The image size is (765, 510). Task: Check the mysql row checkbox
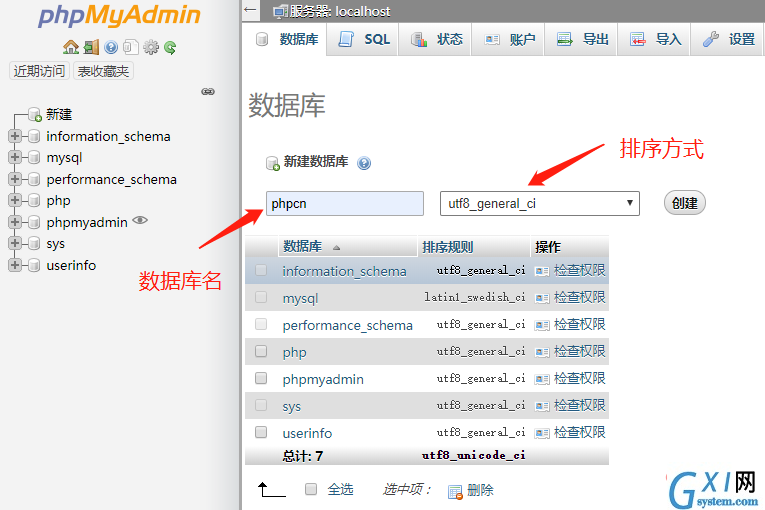point(261,297)
